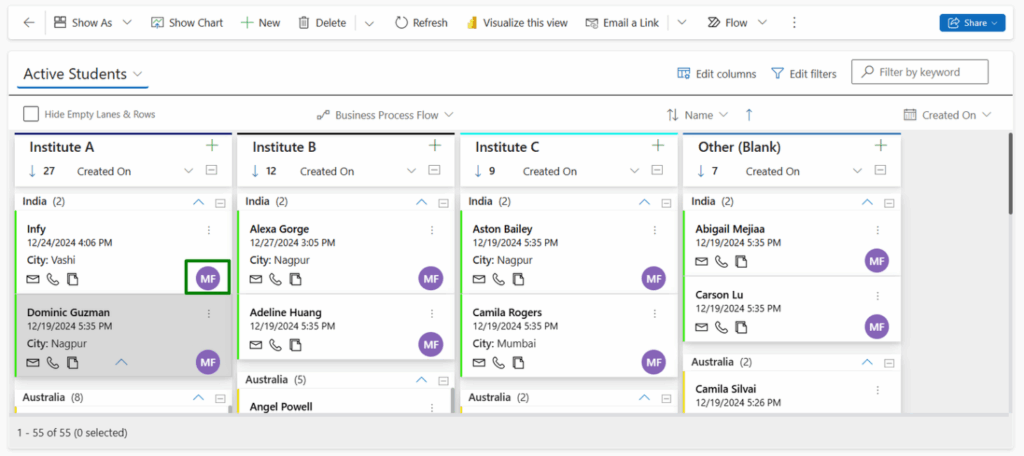This screenshot has width=1024, height=456.
Task: Minimize Australia row in Other (Blank) lane
Action: 889,363
